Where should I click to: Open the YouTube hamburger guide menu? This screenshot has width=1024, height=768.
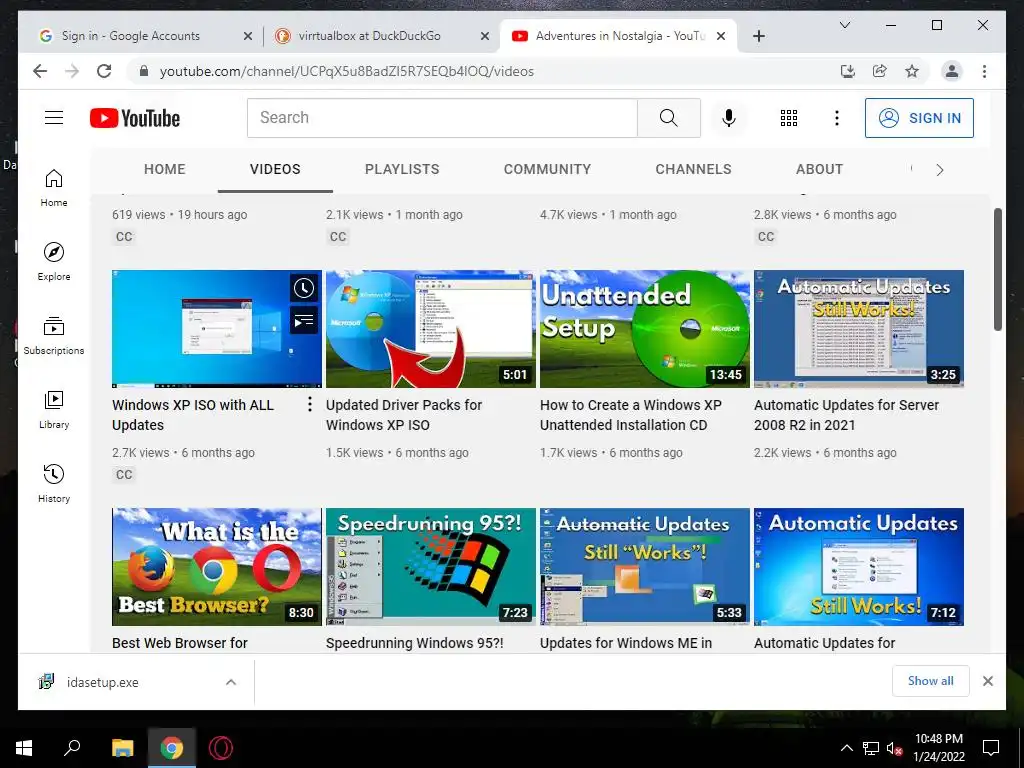pos(54,118)
